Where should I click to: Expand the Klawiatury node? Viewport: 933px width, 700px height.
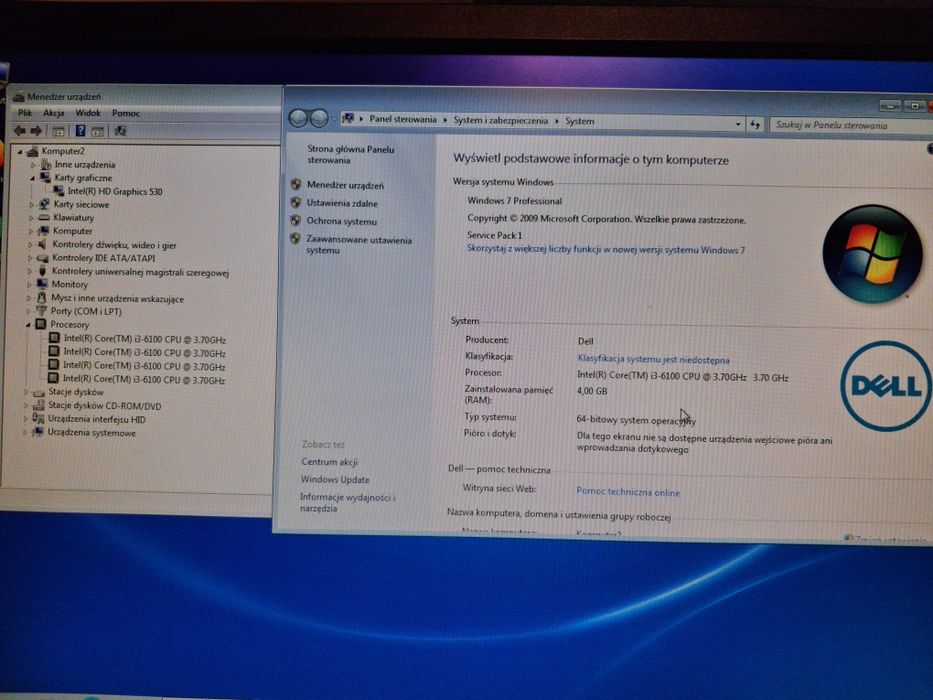(31, 218)
